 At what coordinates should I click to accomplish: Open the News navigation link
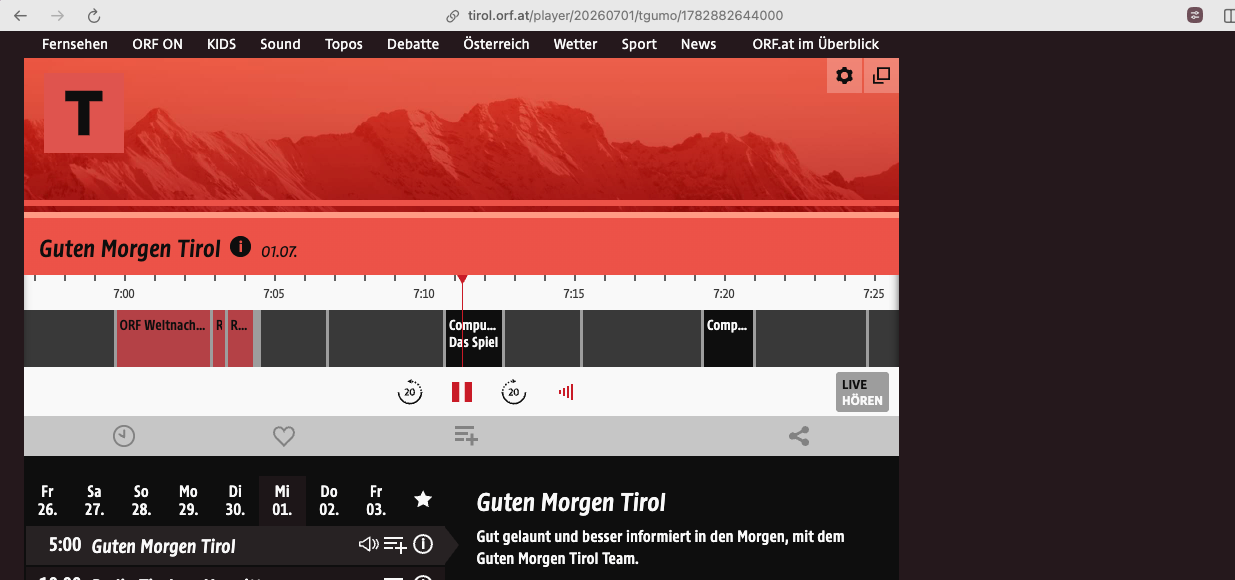click(x=698, y=44)
